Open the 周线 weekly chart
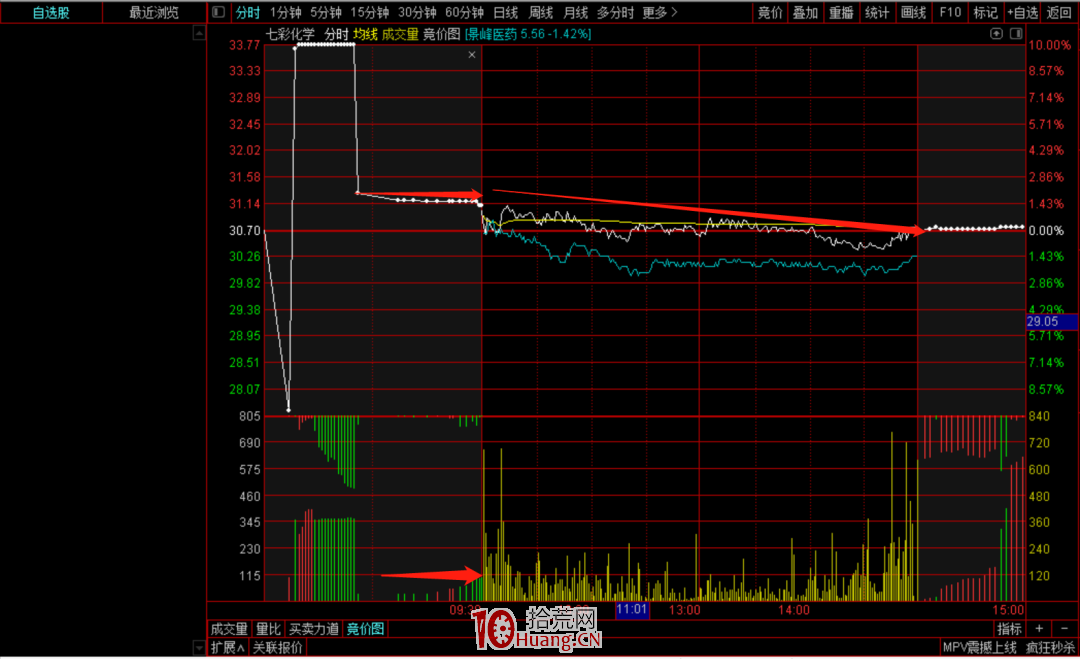 click(x=541, y=12)
